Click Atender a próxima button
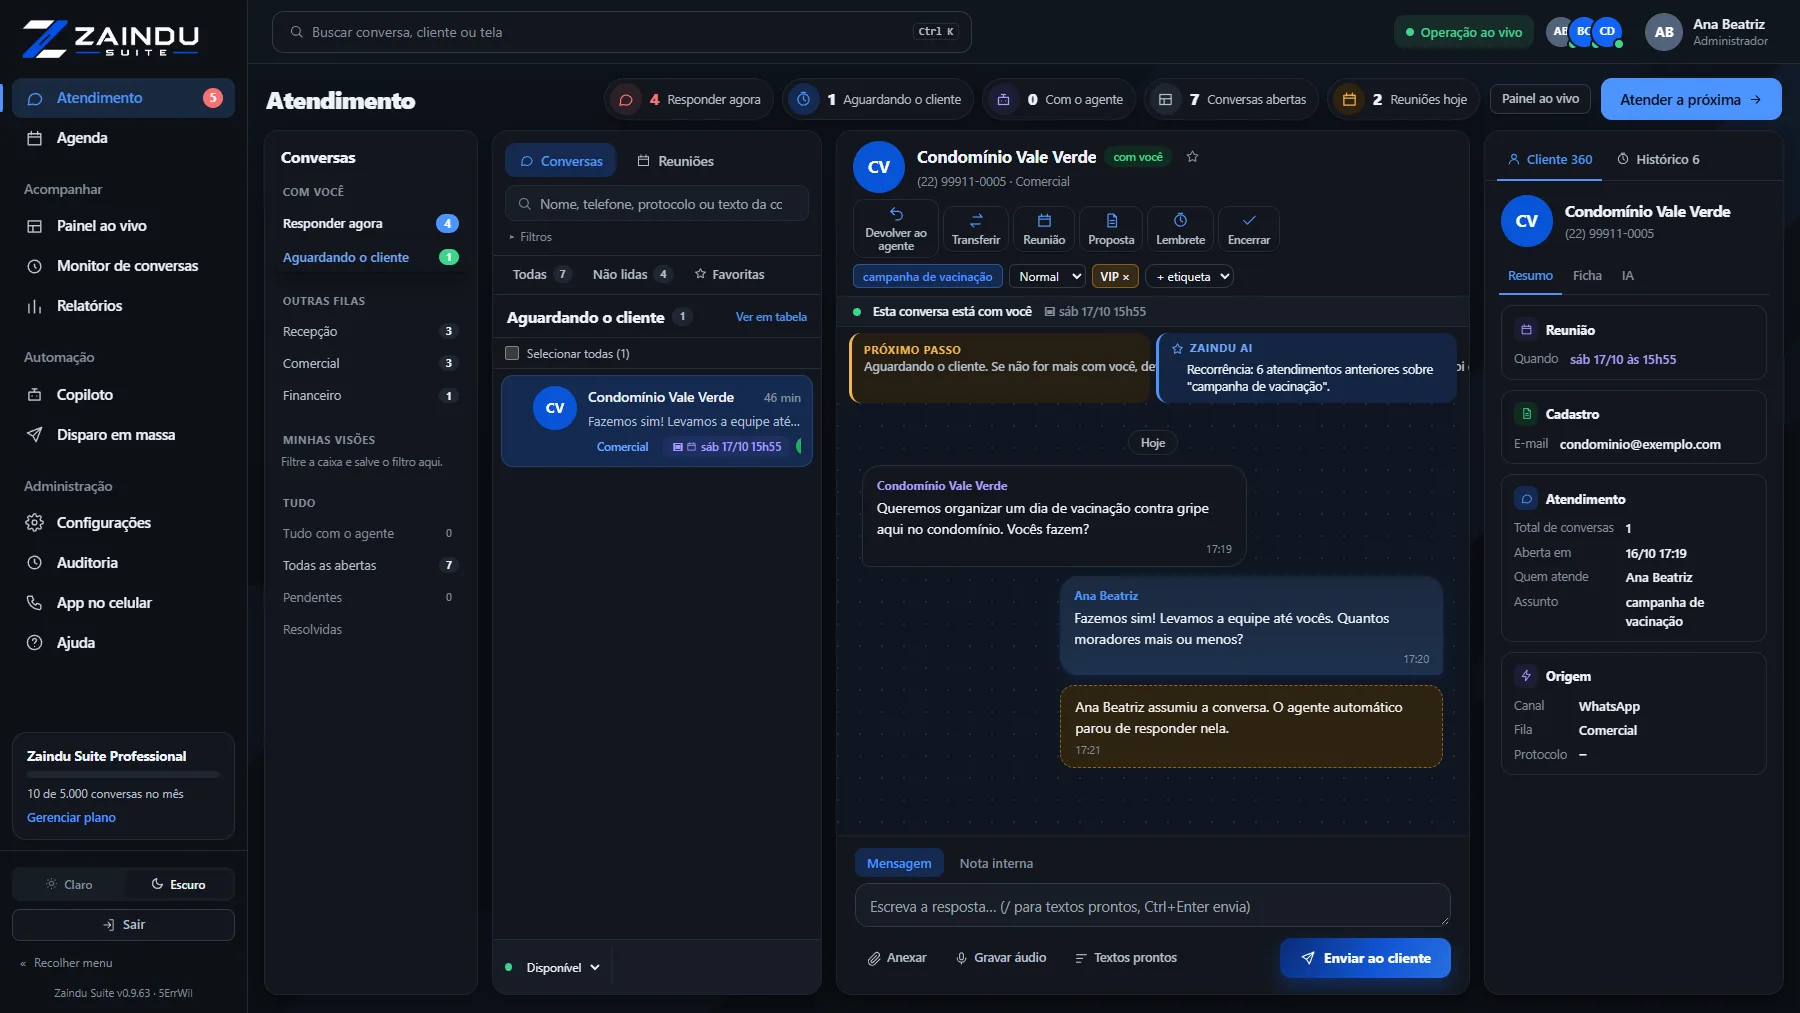Screen dimensions: 1800x1013 1691,99
